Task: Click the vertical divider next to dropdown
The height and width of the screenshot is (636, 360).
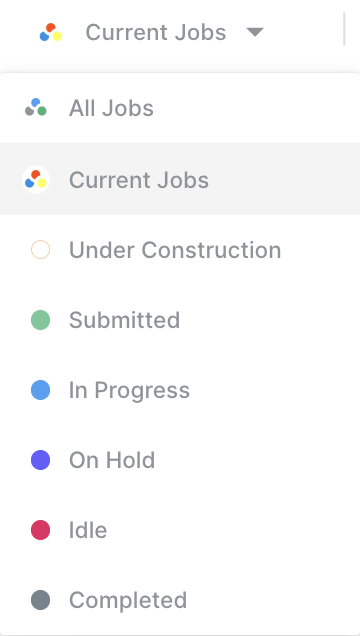Action: coord(344,29)
